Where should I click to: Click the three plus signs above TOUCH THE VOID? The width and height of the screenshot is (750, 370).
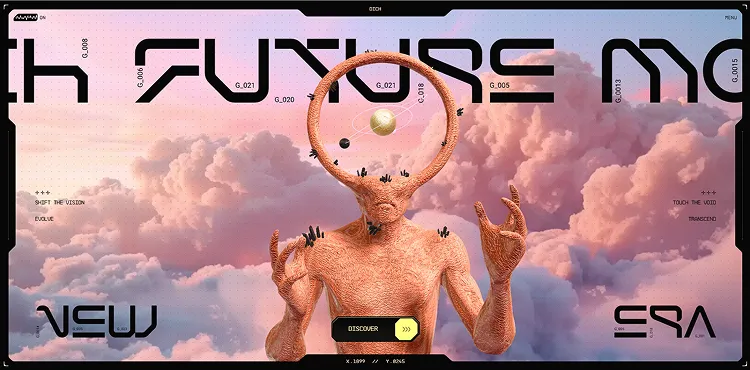pos(709,193)
